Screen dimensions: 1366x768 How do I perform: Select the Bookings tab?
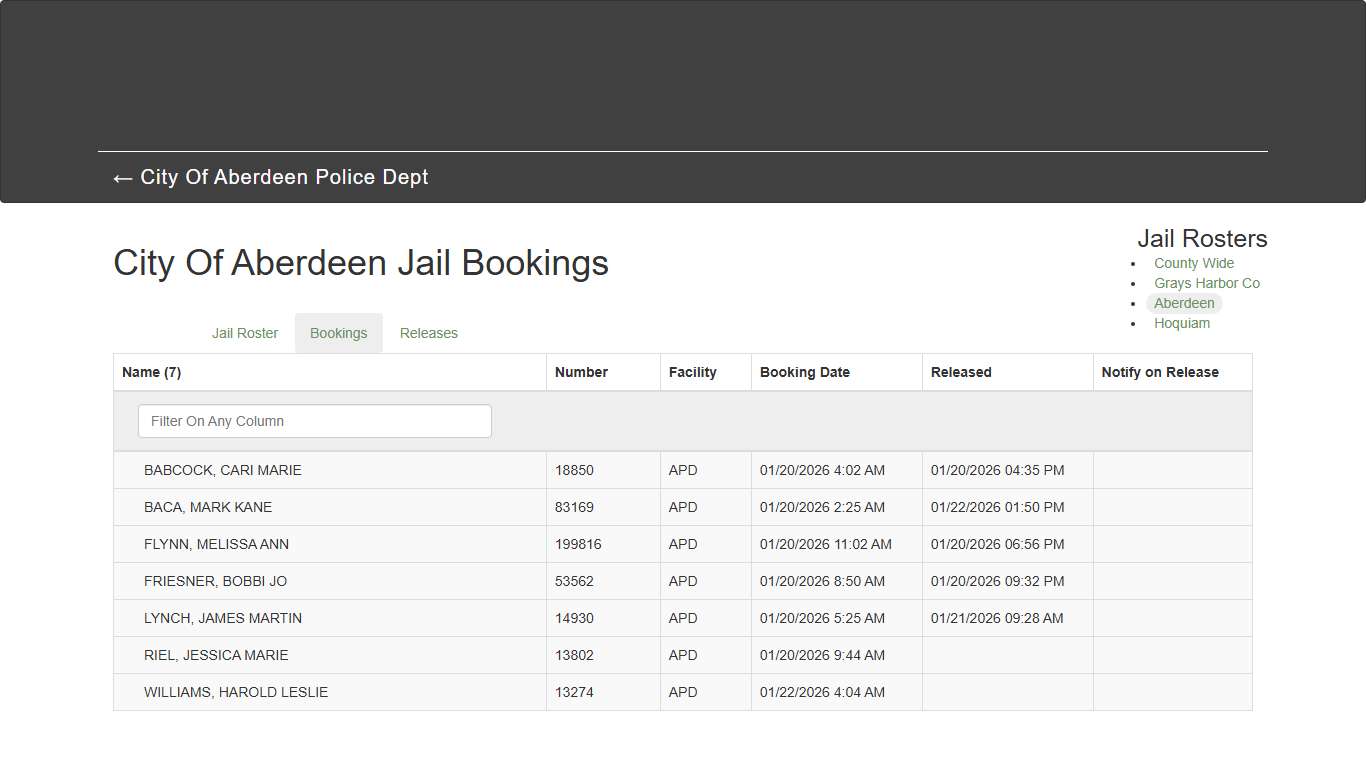pyautogui.click(x=338, y=332)
